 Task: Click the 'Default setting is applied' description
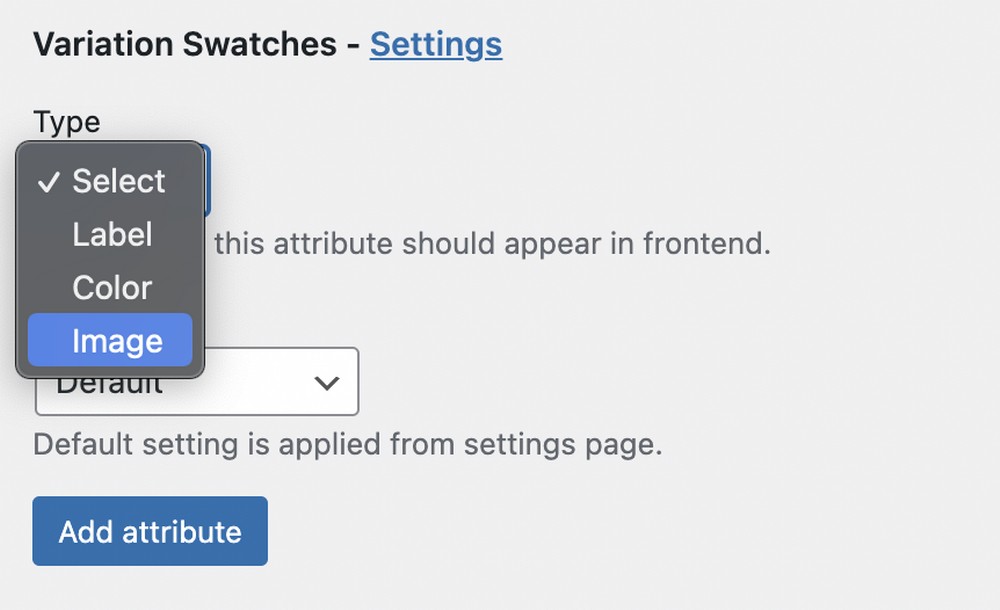[348, 444]
